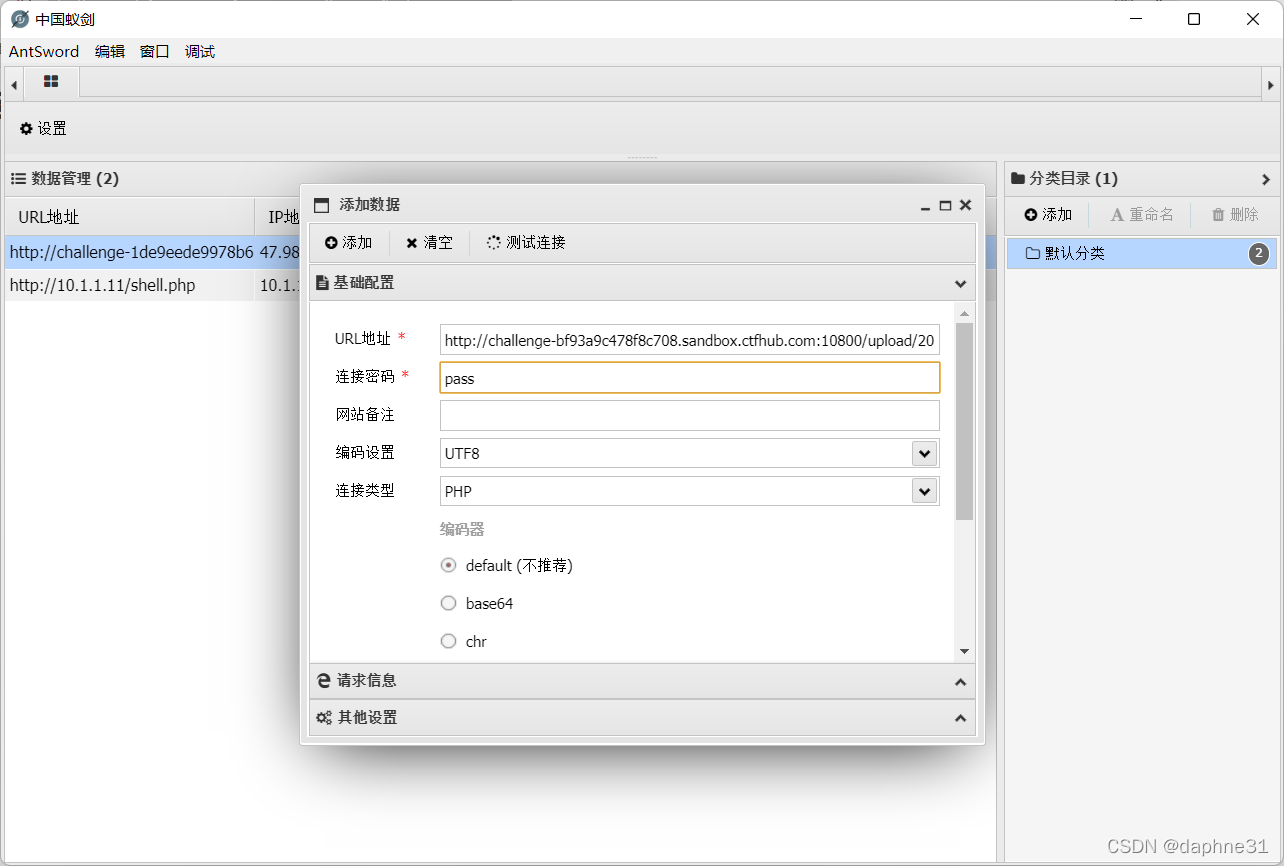Click 添加 in the 分类目录 panel
Viewport: 1284px width, 866px height.
click(1048, 215)
